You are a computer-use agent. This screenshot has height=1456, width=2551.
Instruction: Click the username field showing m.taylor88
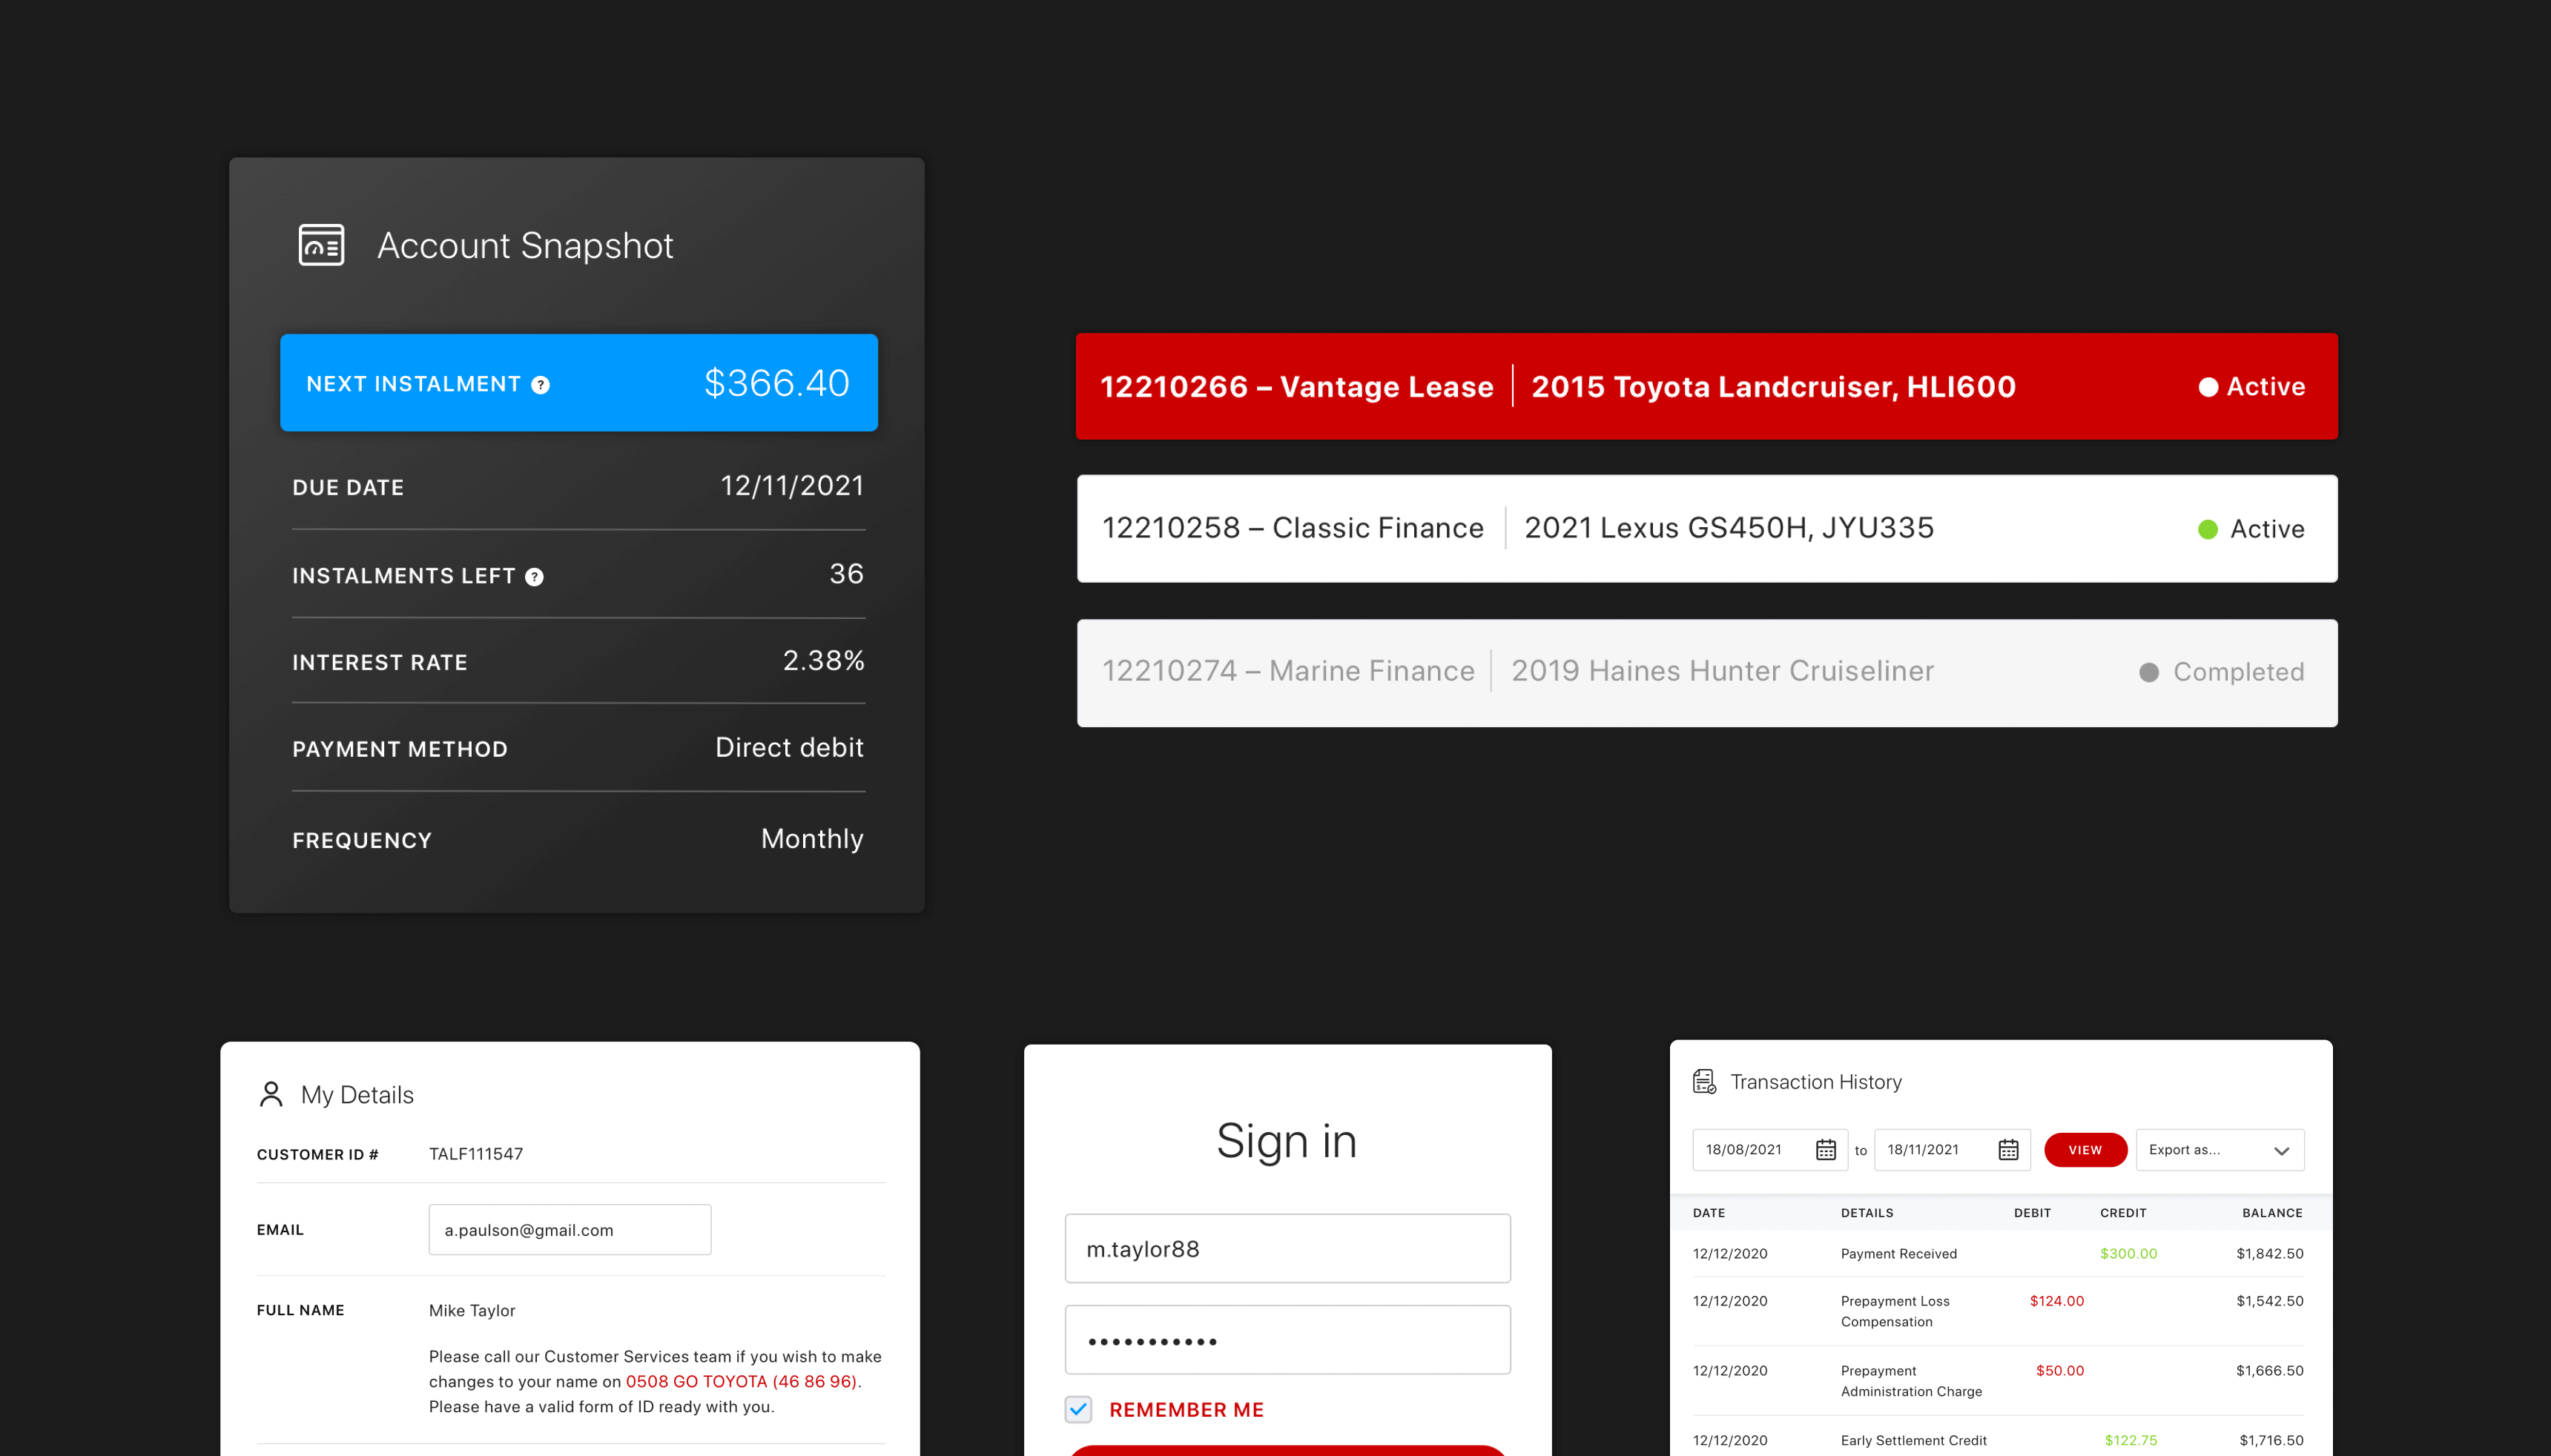pyautogui.click(x=1287, y=1248)
